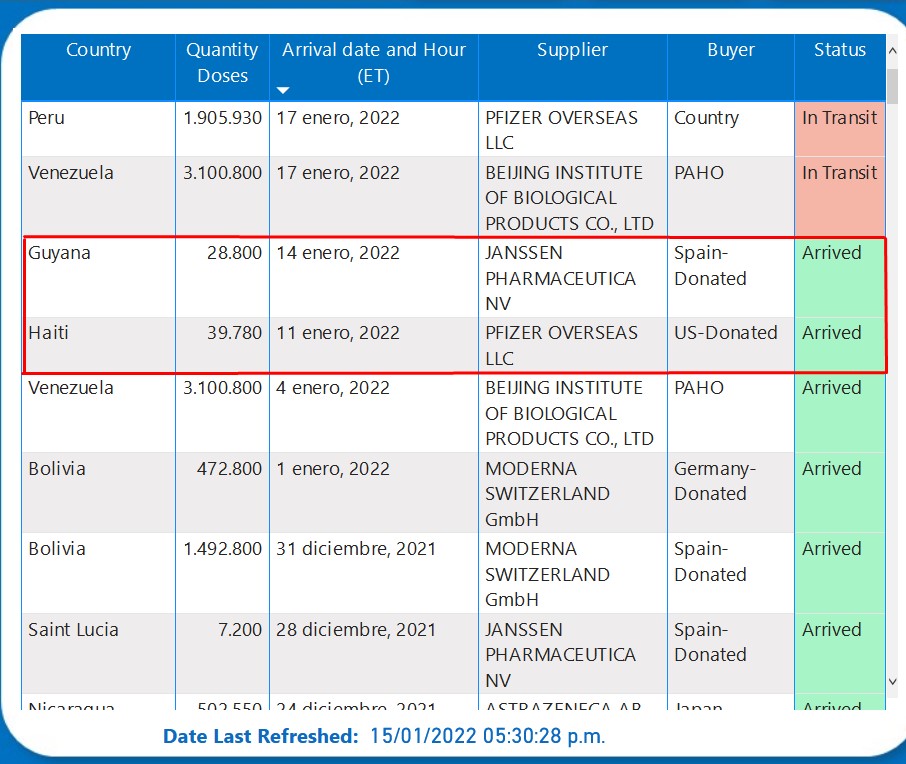Image resolution: width=906 pixels, height=764 pixels.
Task: Select the Buyer column header
Action: [x=730, y=50]
